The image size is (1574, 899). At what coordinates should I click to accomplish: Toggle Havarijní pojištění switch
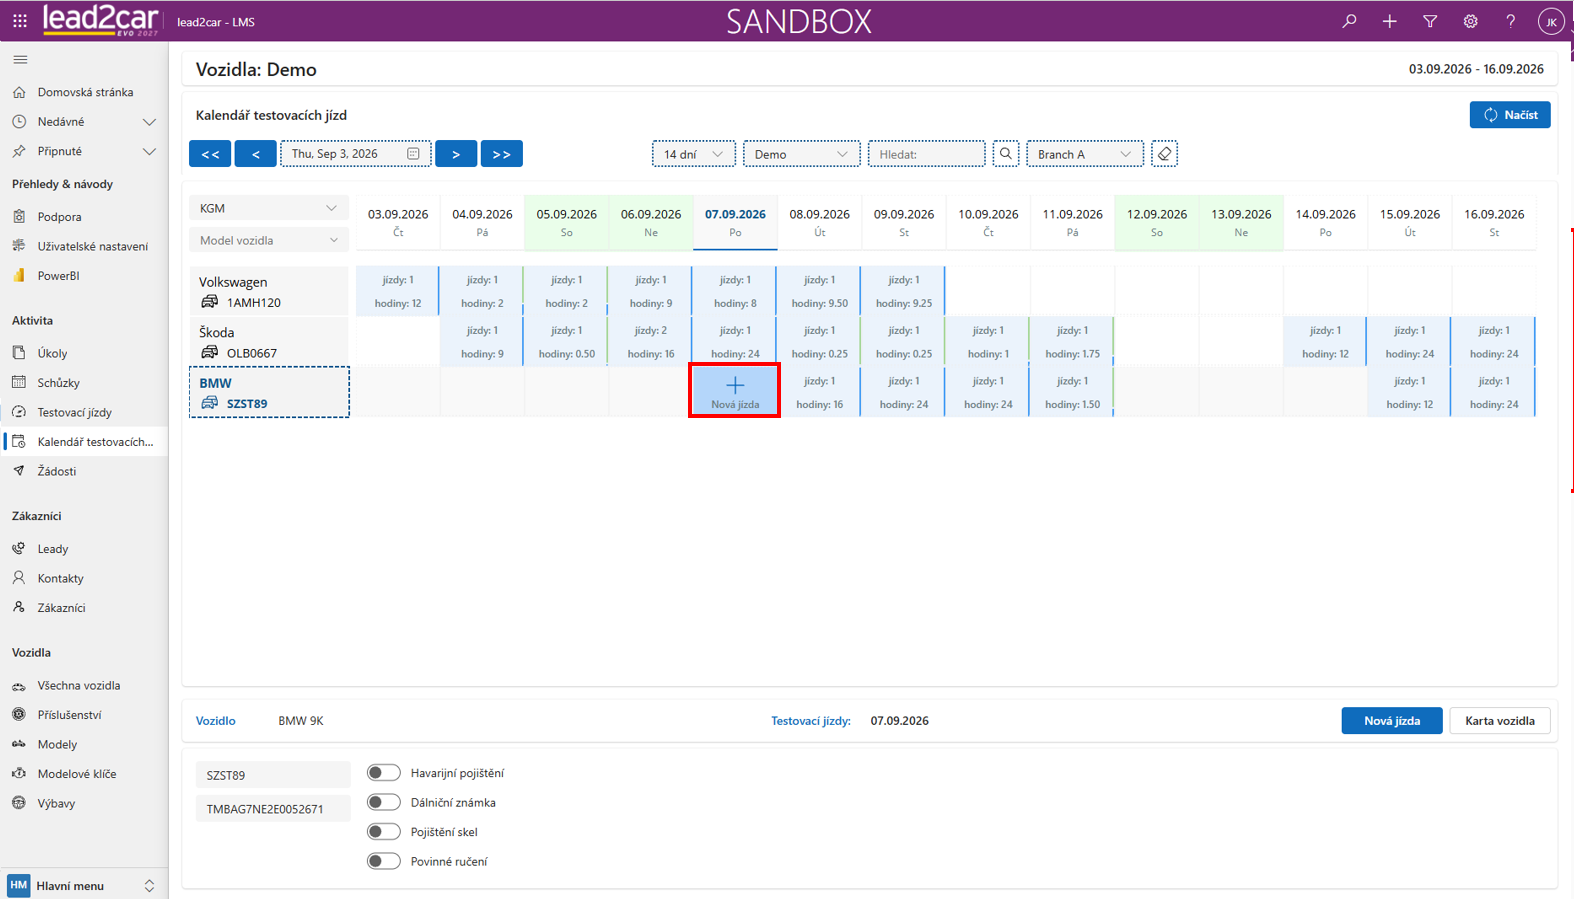pyautogui.click(x=383, y=773)
